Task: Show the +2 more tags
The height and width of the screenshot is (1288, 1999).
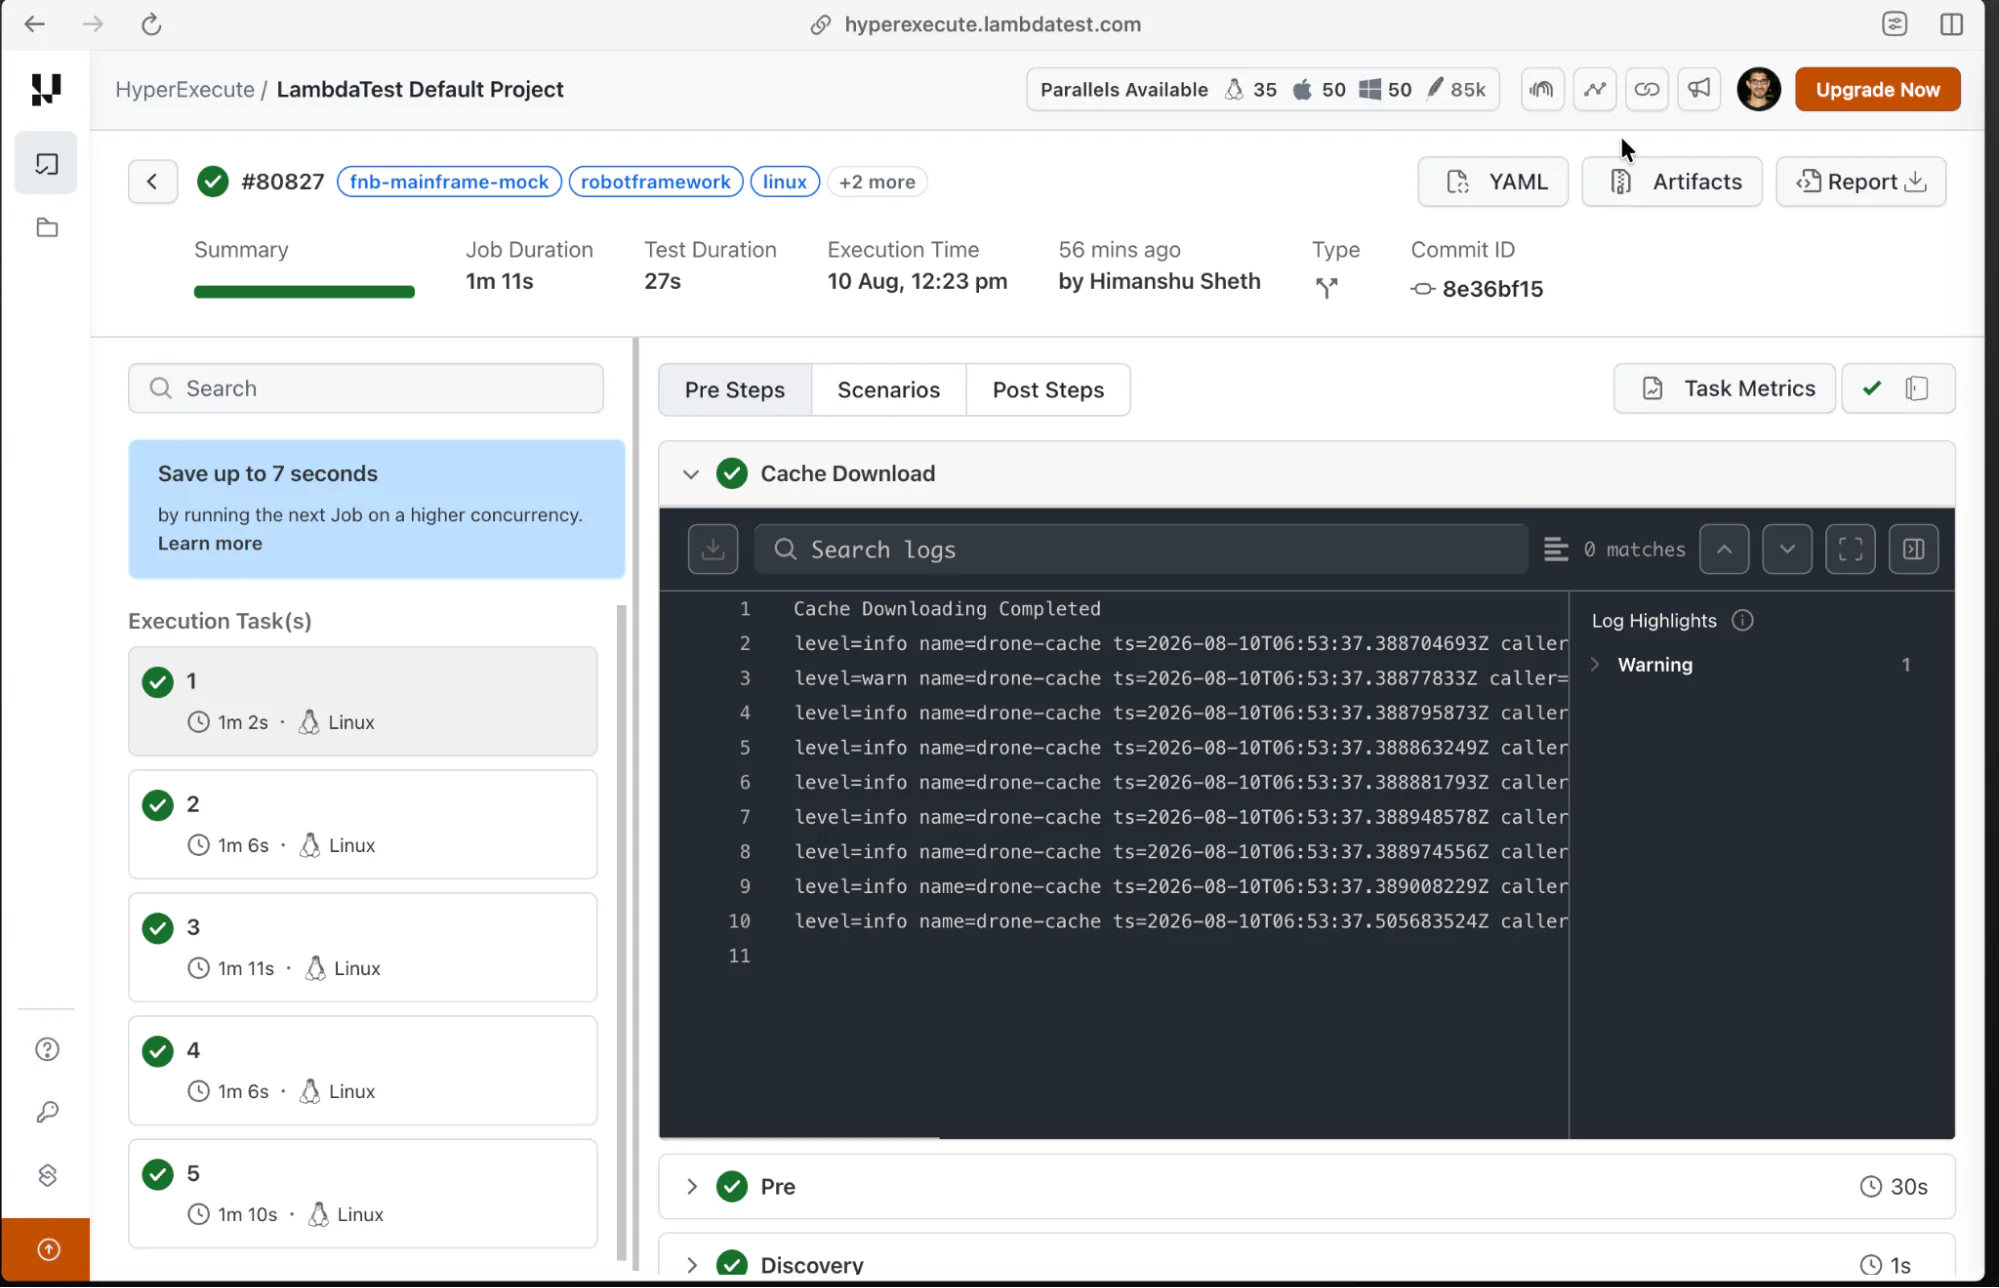Action: [877, 181]
